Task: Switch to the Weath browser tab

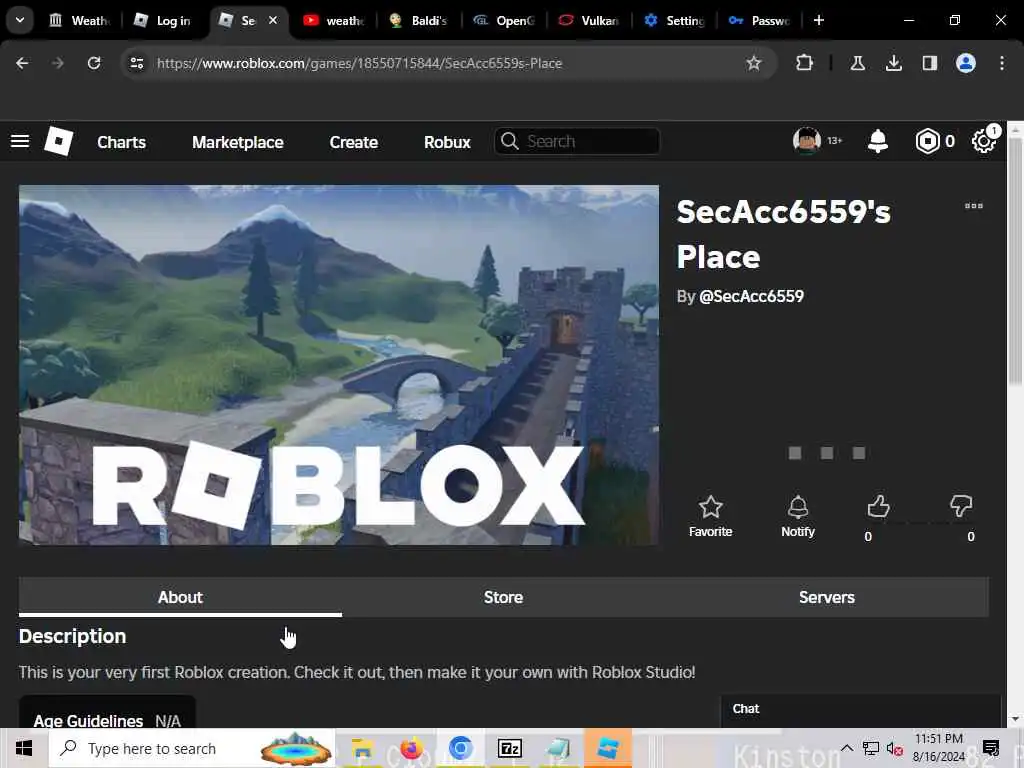Action: point(80,20)
